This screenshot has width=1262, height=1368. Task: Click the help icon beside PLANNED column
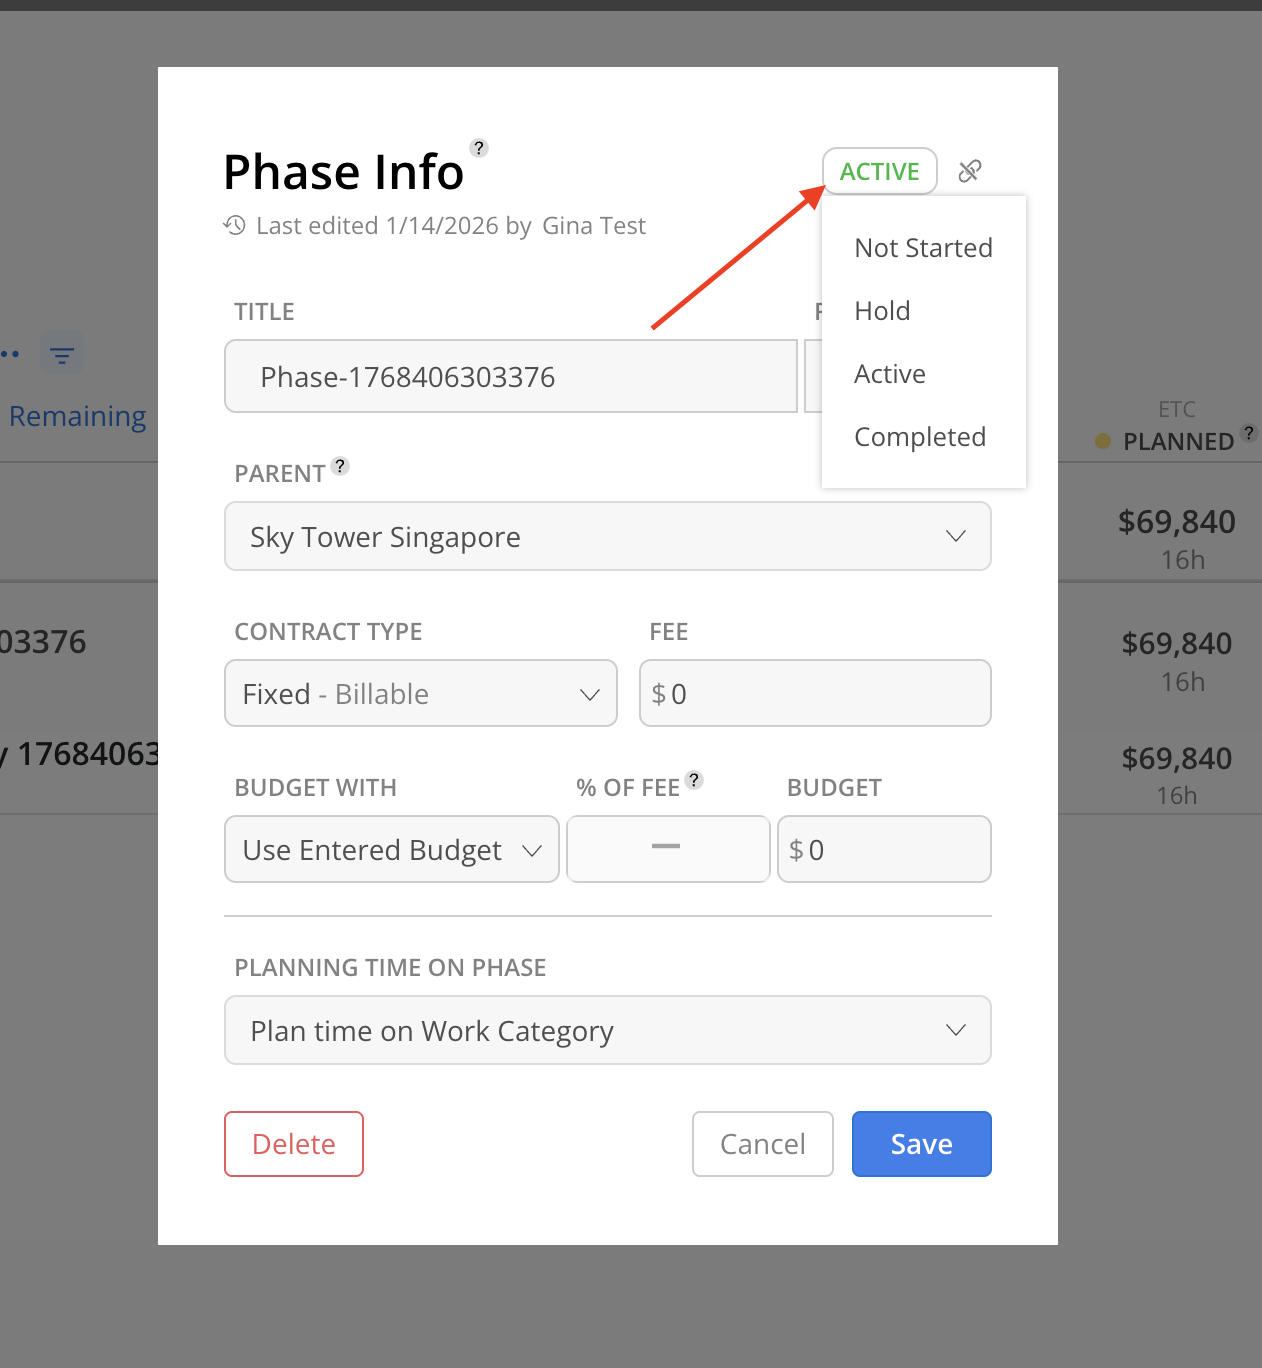pyautogui.click(x=1249, y=433)
